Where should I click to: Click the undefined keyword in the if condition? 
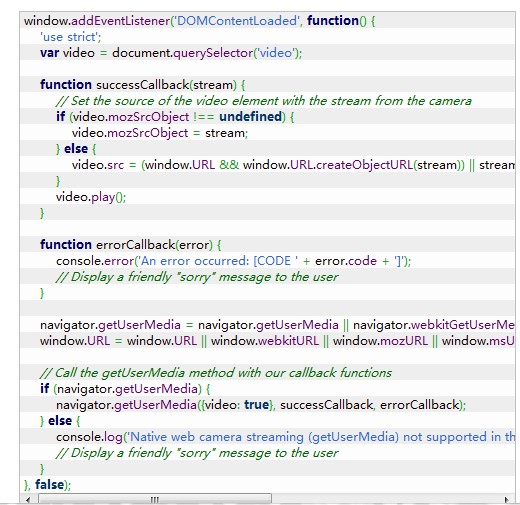(x=251, y=117)
